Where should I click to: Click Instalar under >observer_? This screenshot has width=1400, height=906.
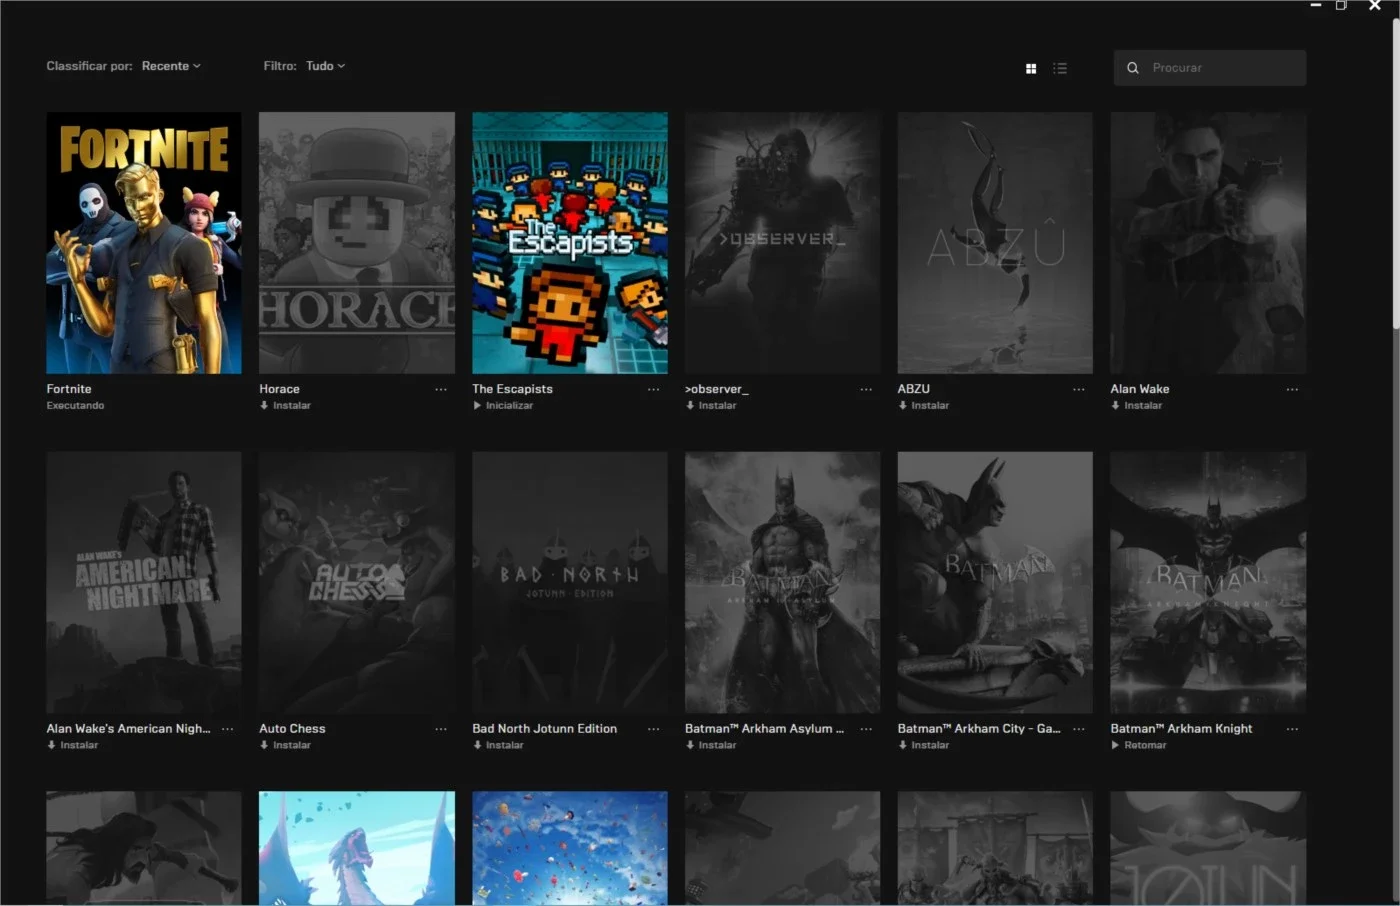(711, 406)
